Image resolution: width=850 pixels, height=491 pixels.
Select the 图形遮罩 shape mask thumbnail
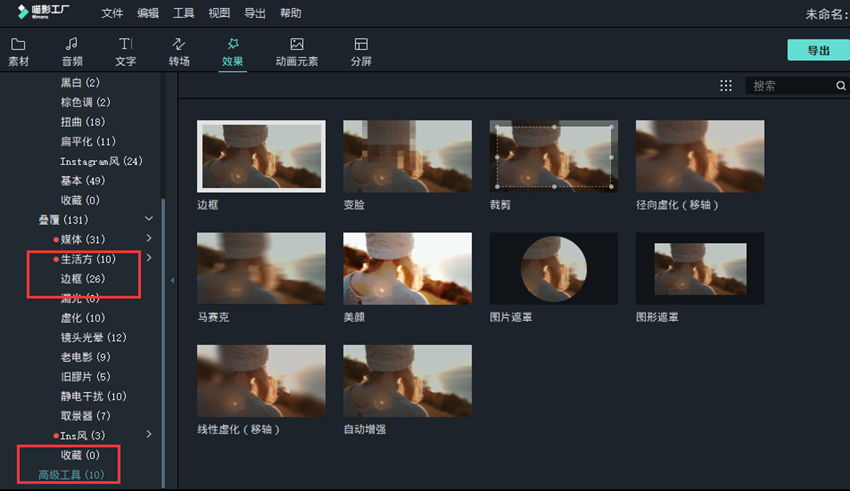click(x=700, y=268)
